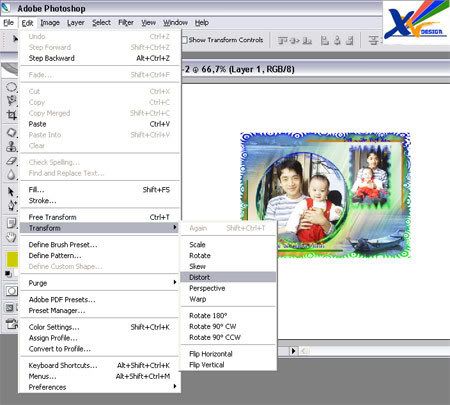Image resolution: width=450 pixels, height=405 pixels.
Task: Choose Convert to Profile...
Action: [x=100, y=349]
